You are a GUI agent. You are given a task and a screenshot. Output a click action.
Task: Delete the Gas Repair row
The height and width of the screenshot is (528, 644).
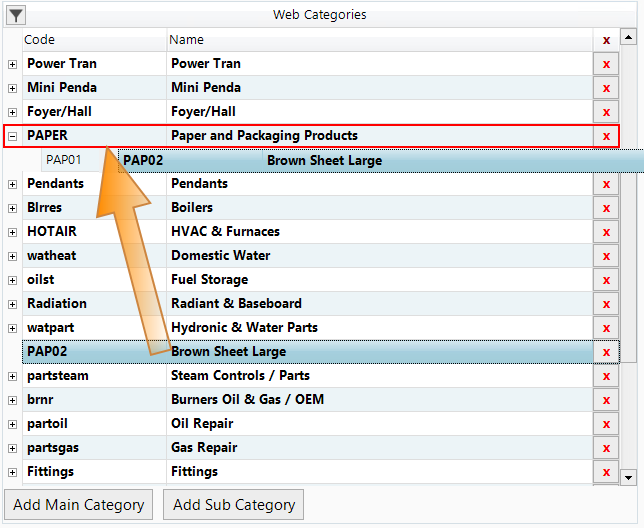point(606,448)
